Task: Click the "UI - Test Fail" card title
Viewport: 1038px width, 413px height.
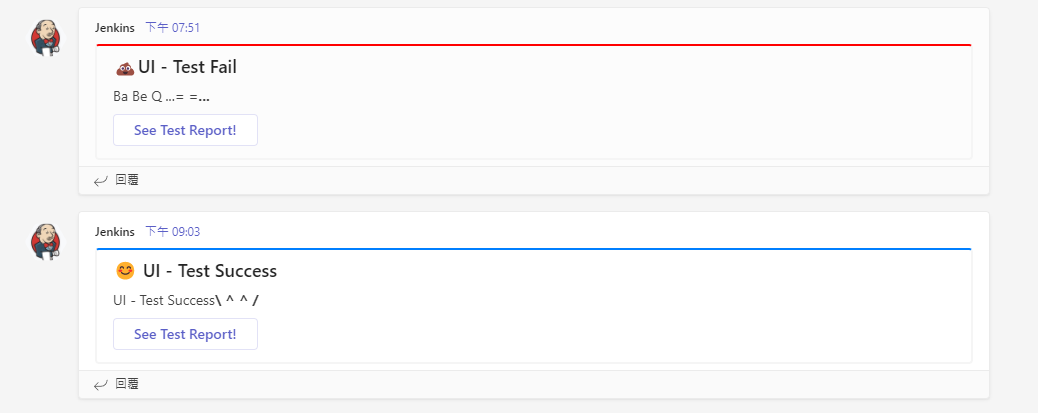Action: click(187, 67)
